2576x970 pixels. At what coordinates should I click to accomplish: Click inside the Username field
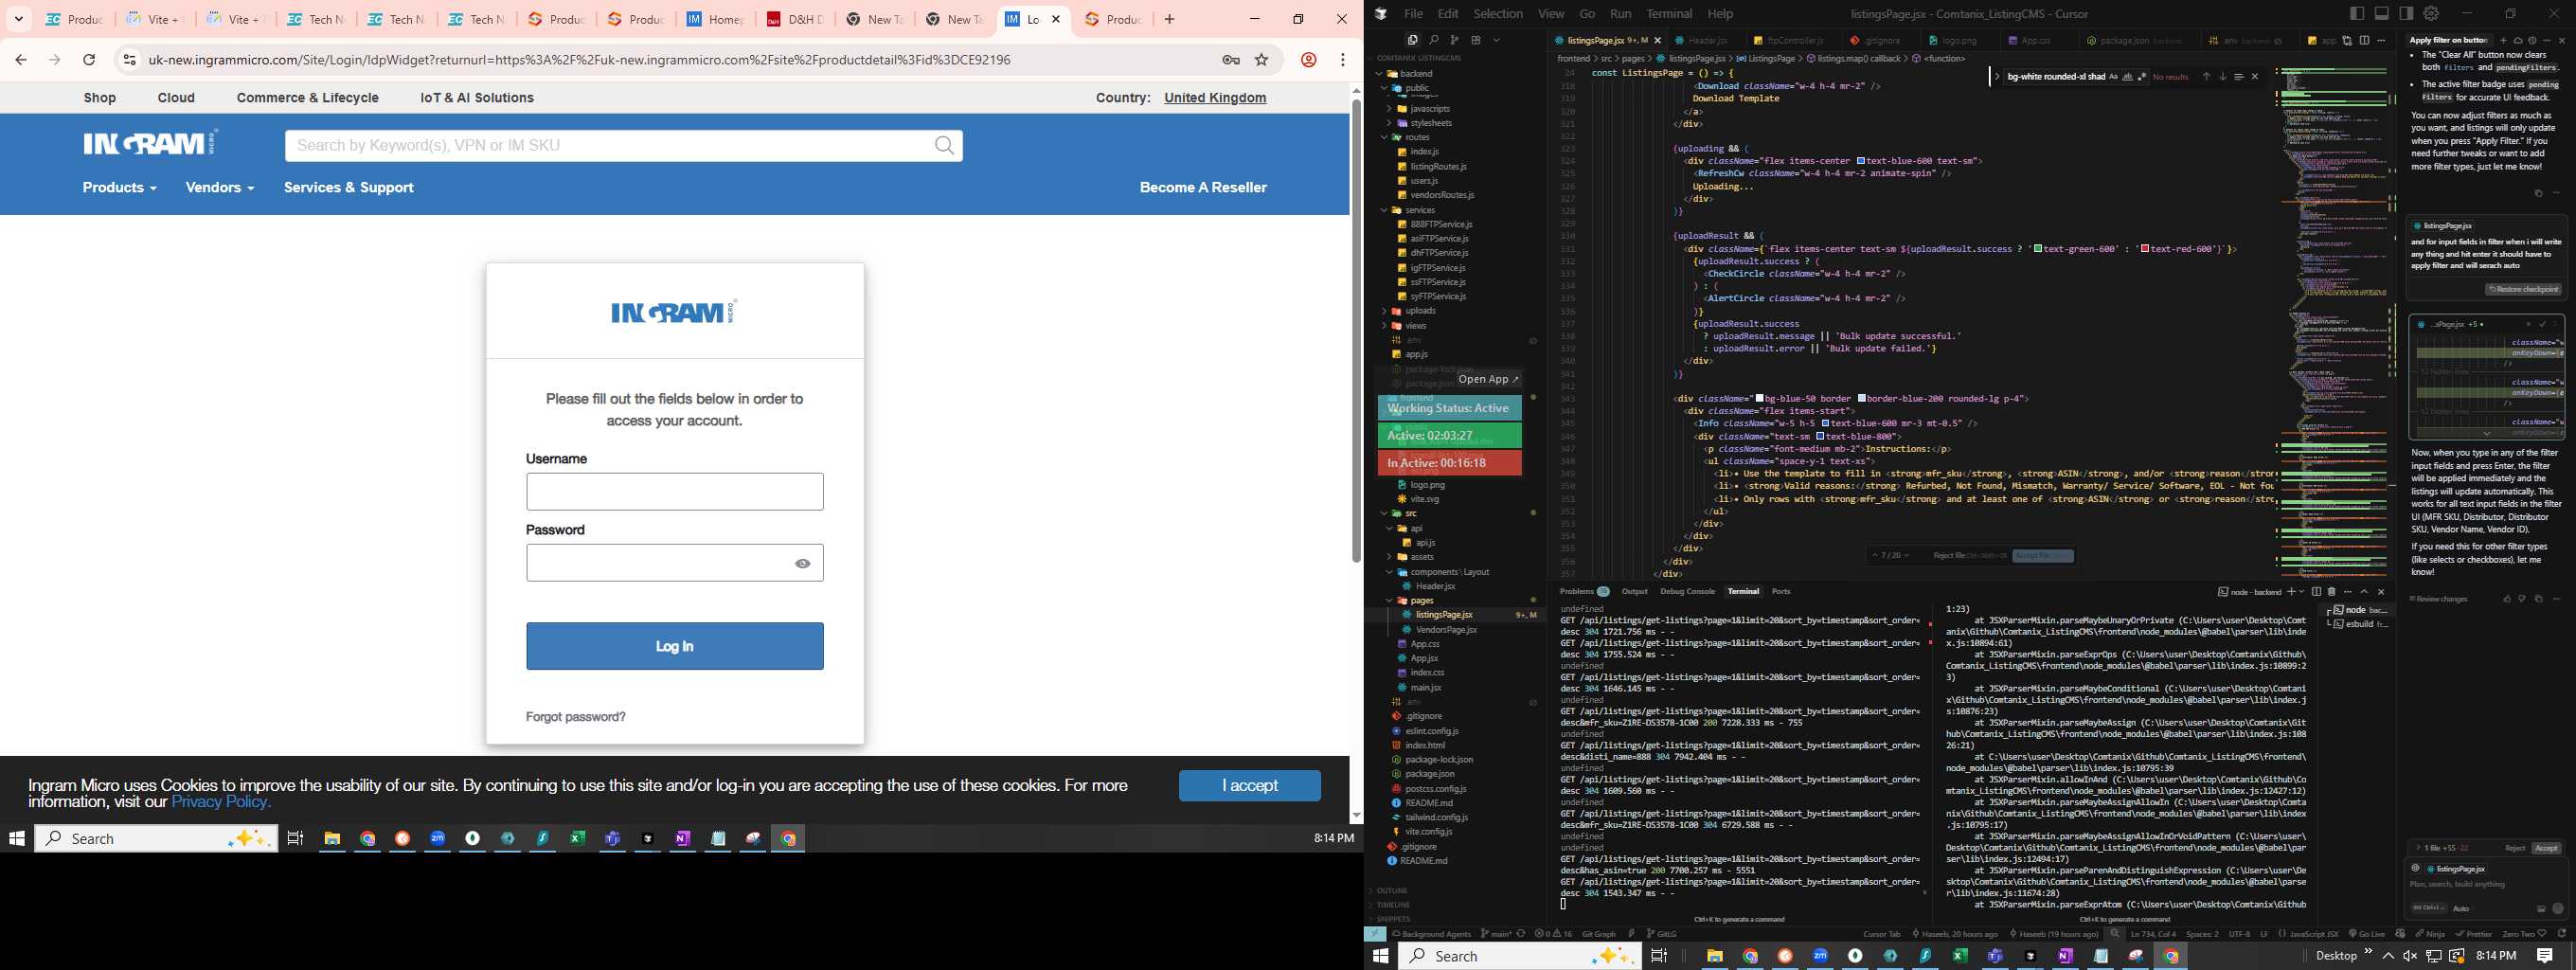click(x=675, y=492)
